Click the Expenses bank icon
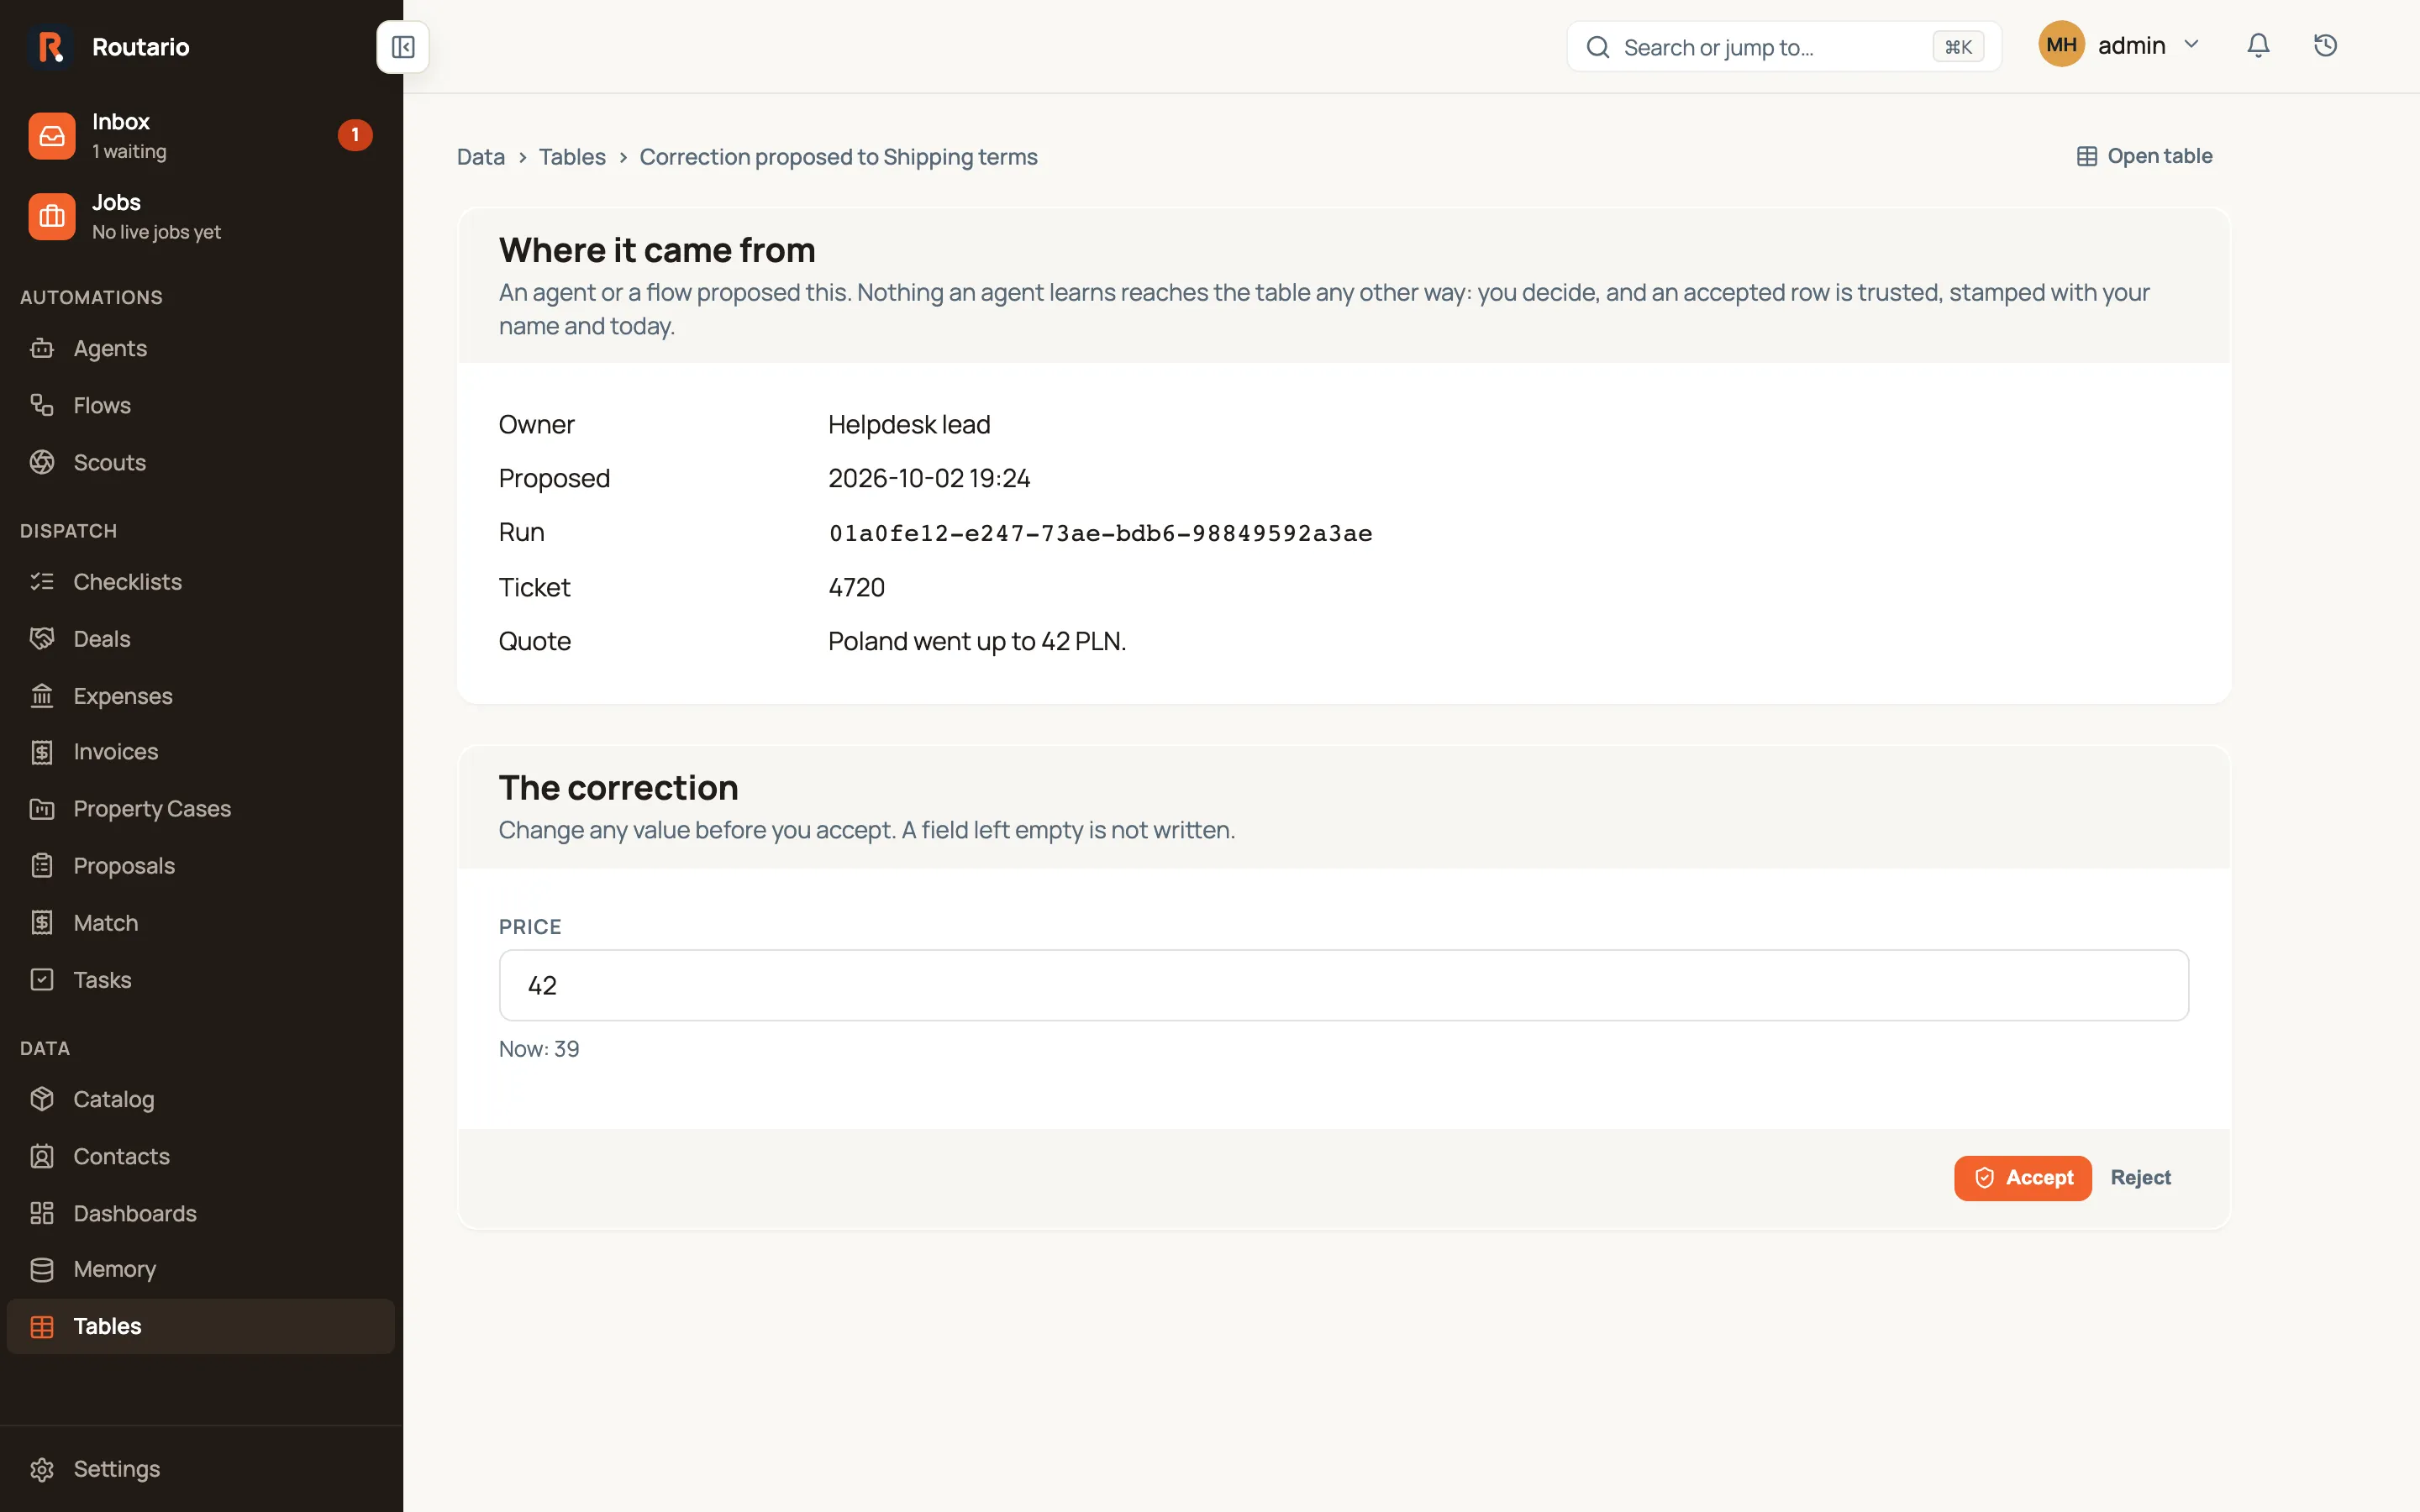 pos(42,695)
